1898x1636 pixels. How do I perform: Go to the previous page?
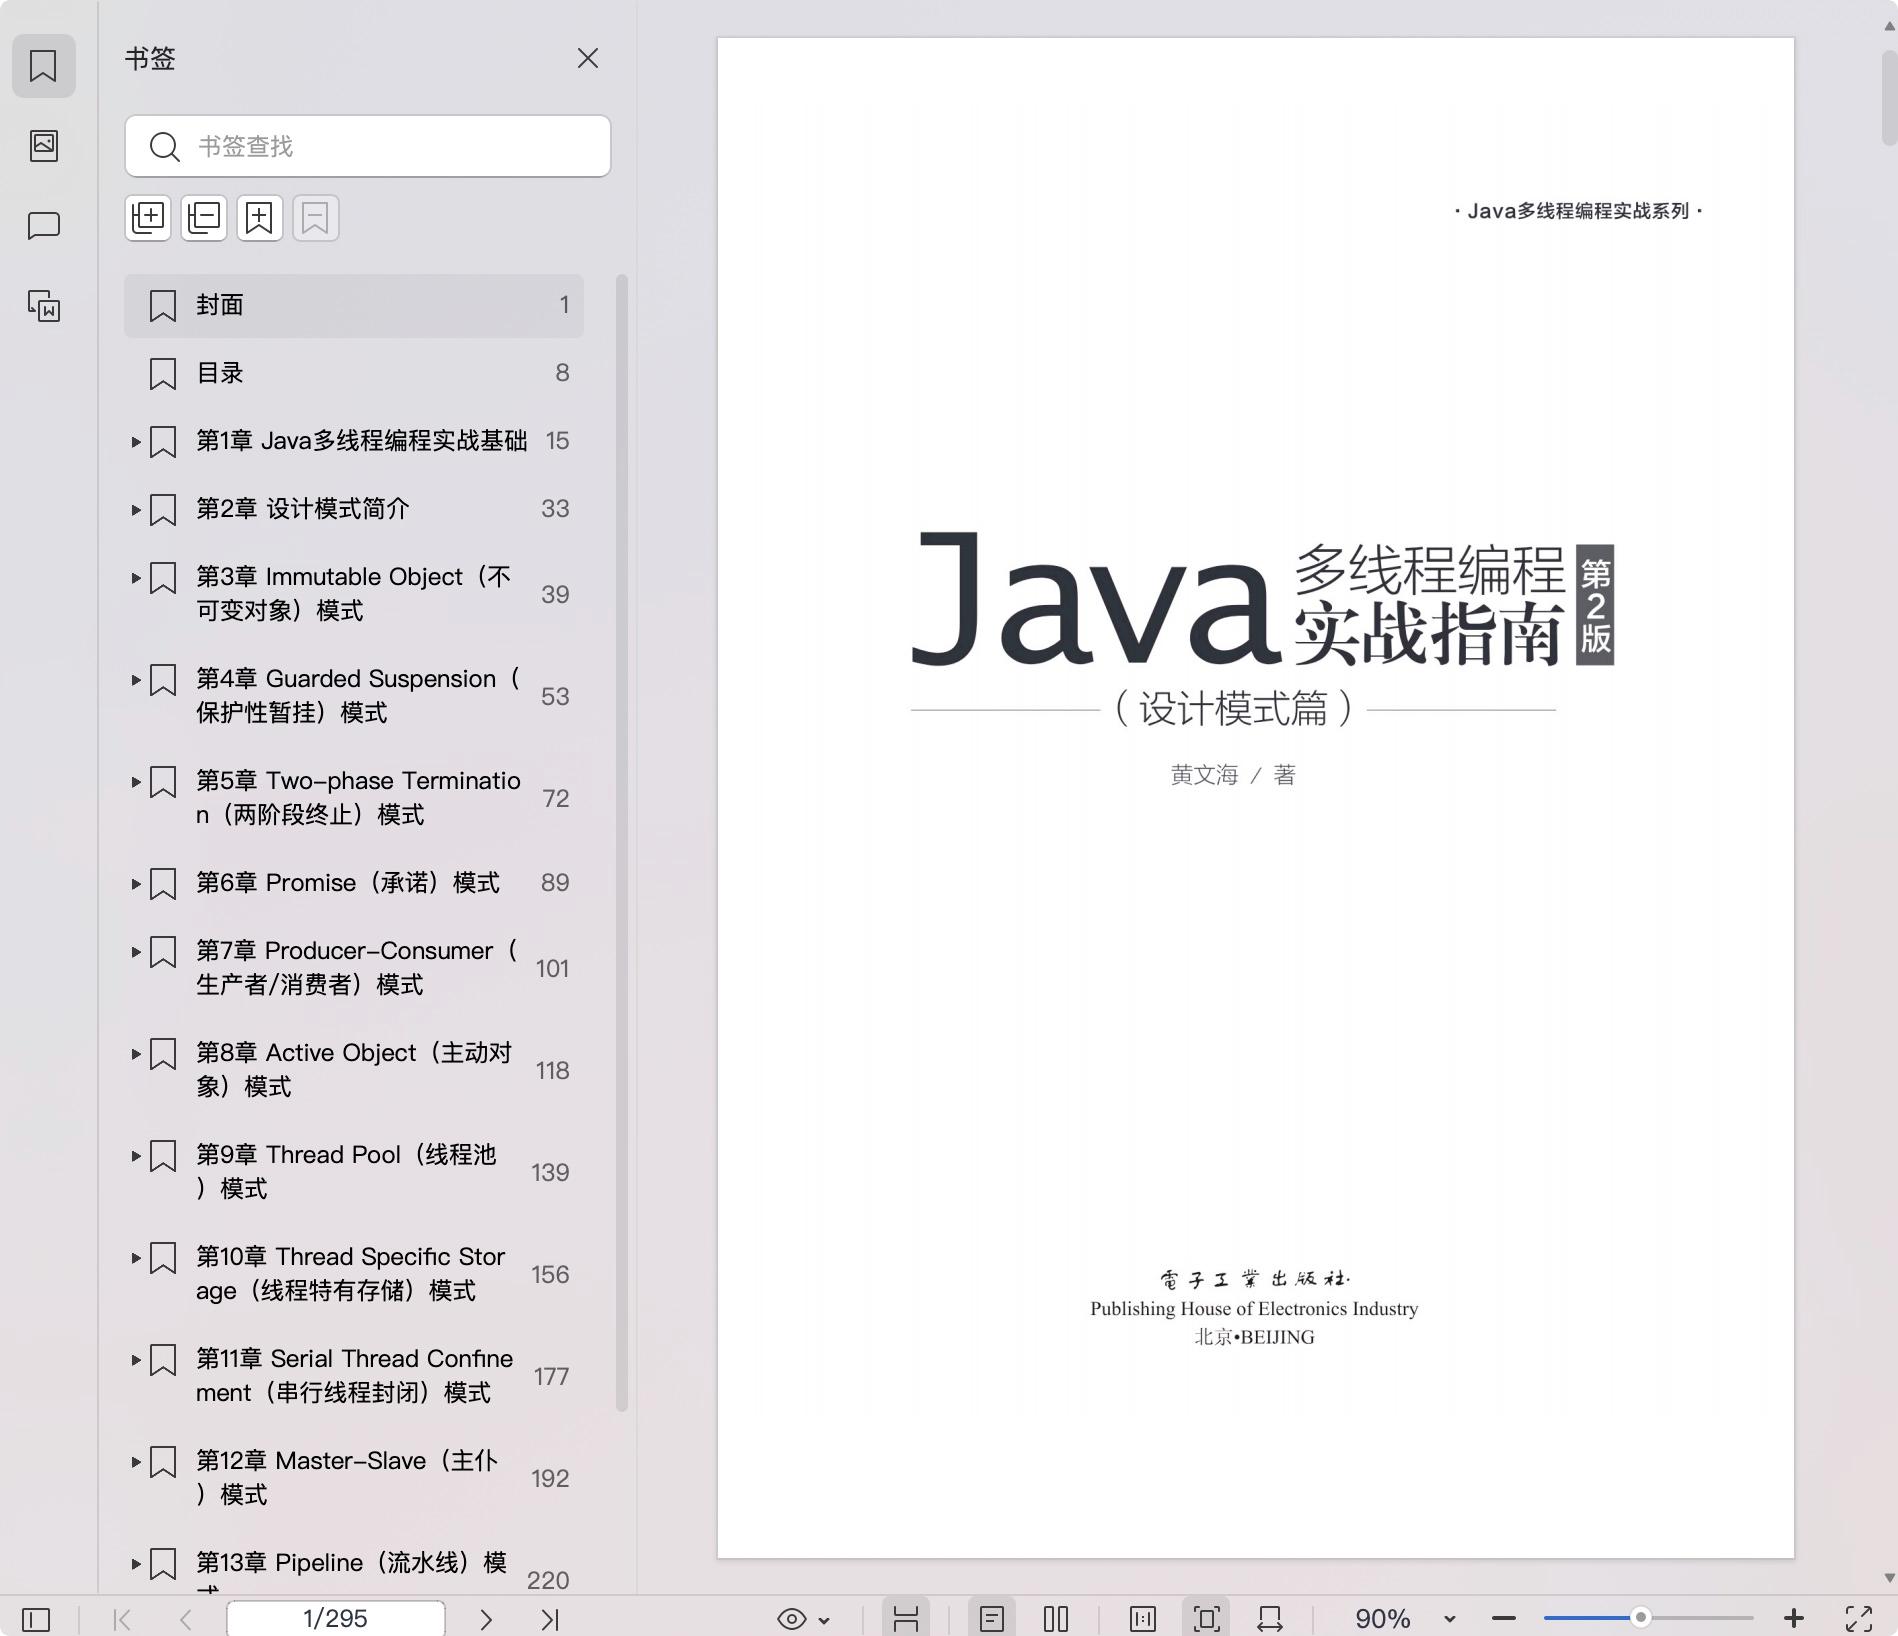[x=185, y=1619]
